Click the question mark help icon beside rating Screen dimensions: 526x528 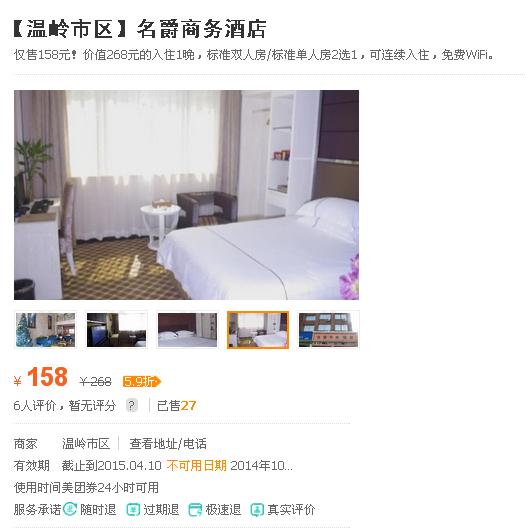[132, 405]
